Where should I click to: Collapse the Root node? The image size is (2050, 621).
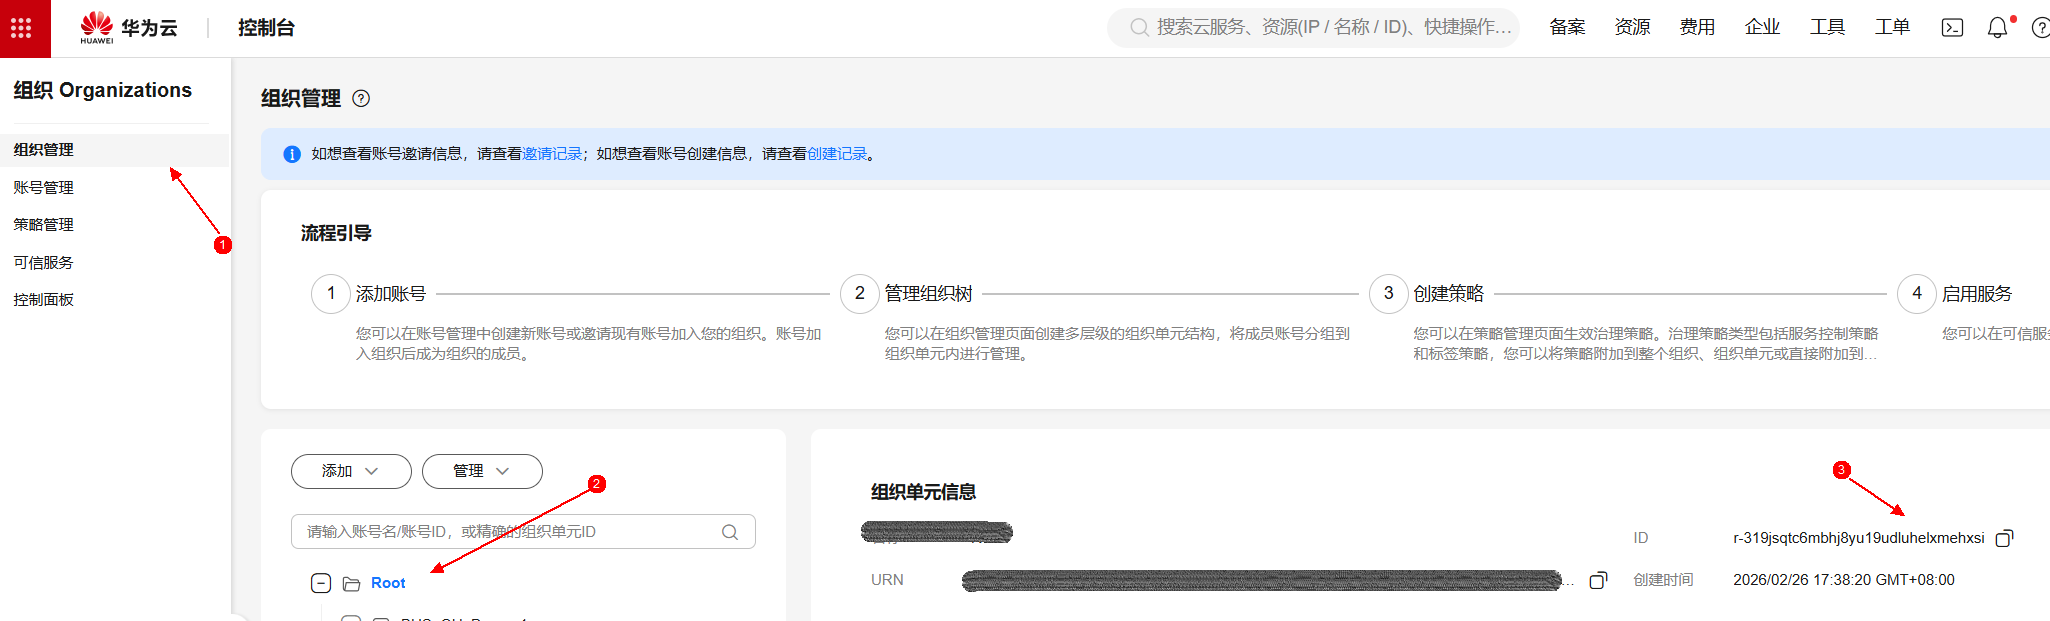321,583
